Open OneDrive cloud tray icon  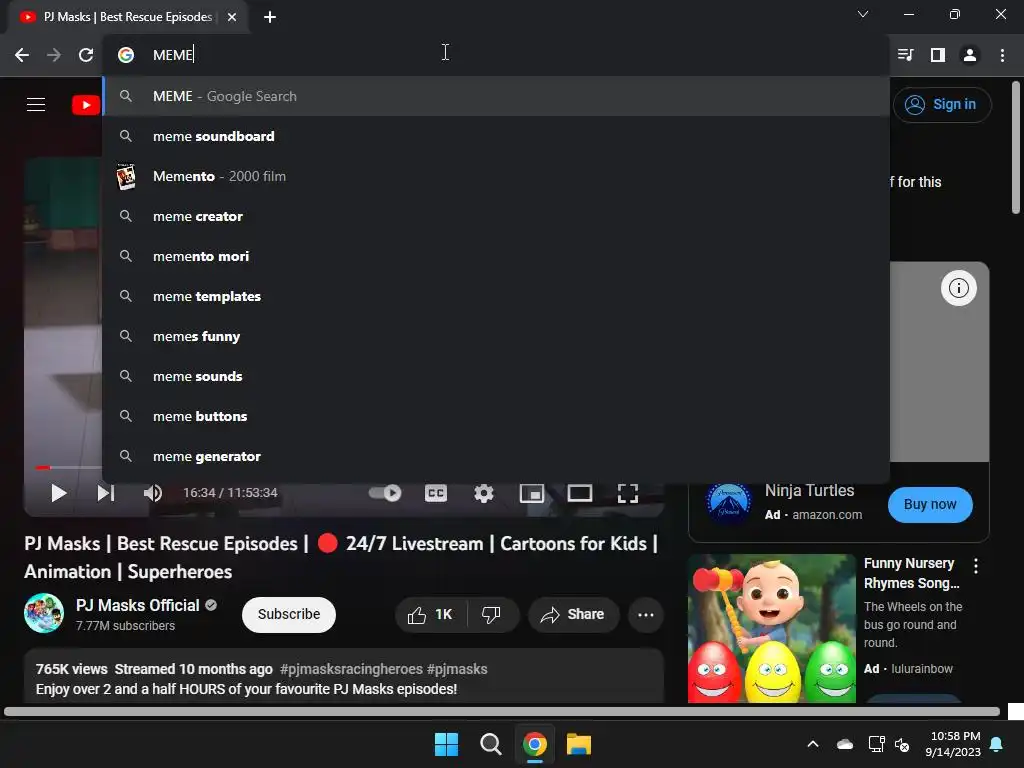click(845, 744)
